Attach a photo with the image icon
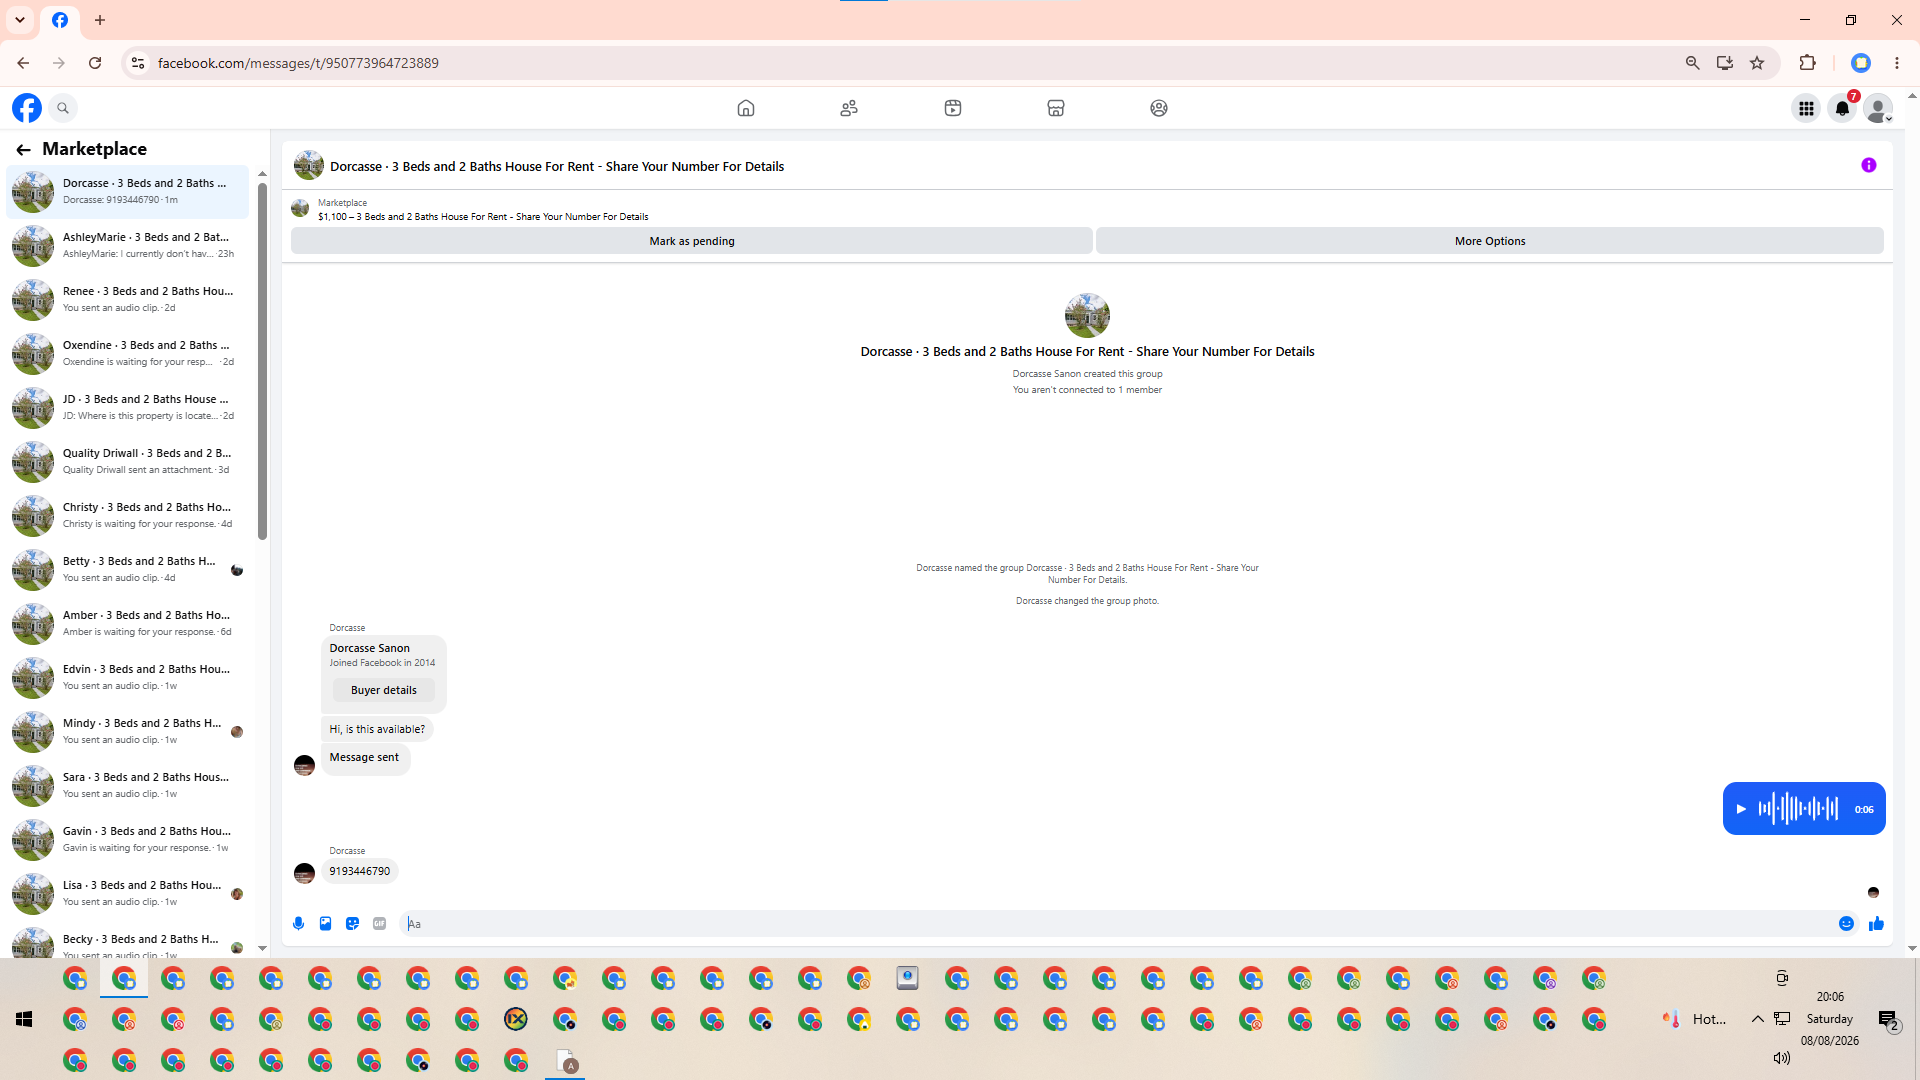The width and height of the screenshot is (1920, 1080). tap(326, 924)
